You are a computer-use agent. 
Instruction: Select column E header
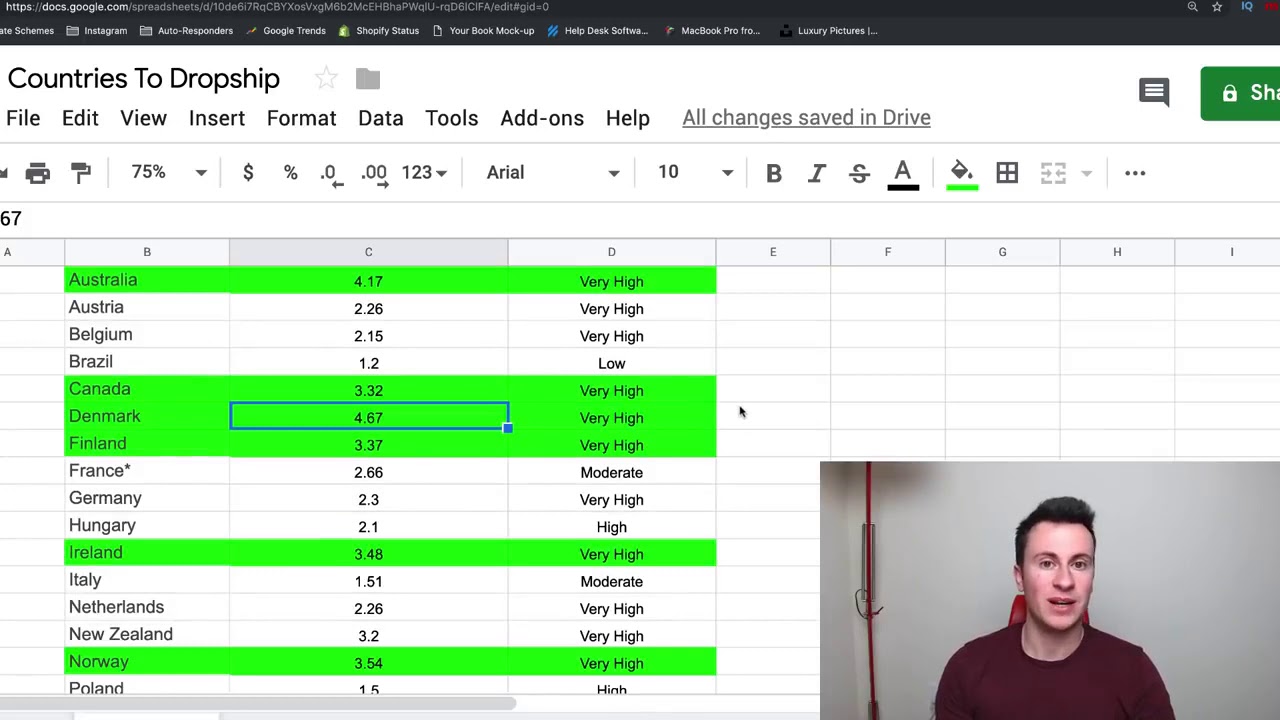(x=773, y=252)
